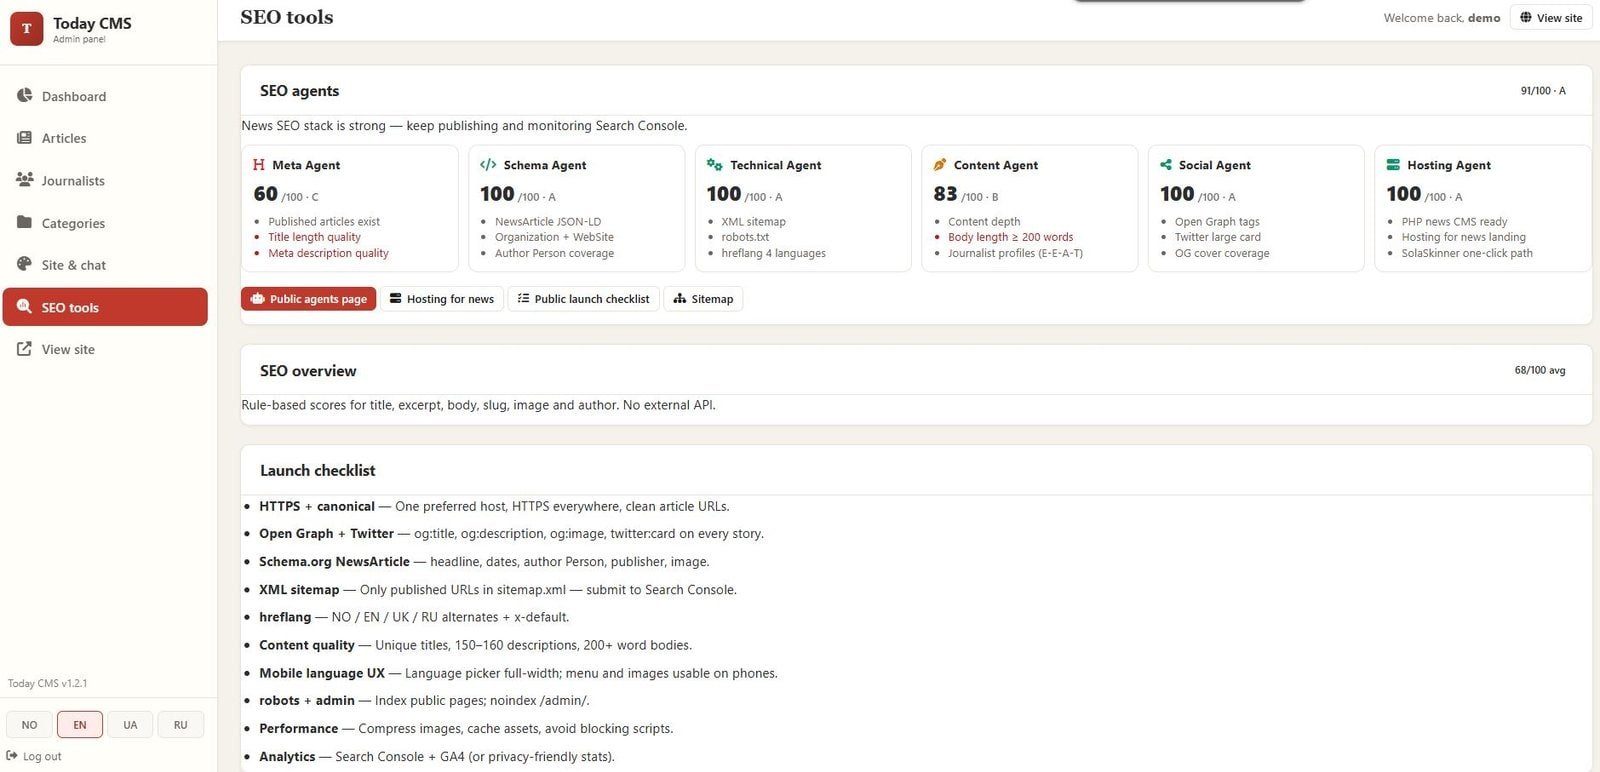Click the Site & chat palette icon

pyautogui.click(x=24, y=264)
